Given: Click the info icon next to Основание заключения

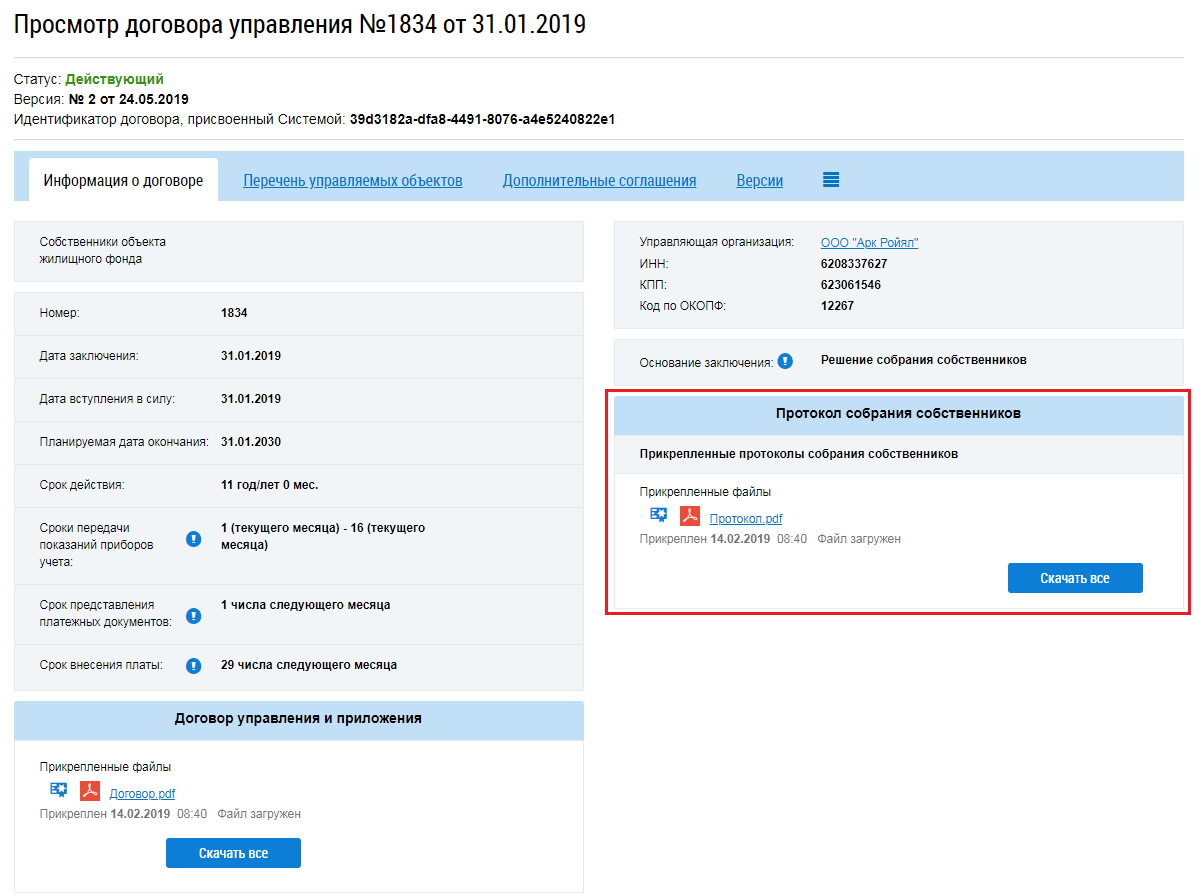Looking at the screenshot, I should point(785,361).
